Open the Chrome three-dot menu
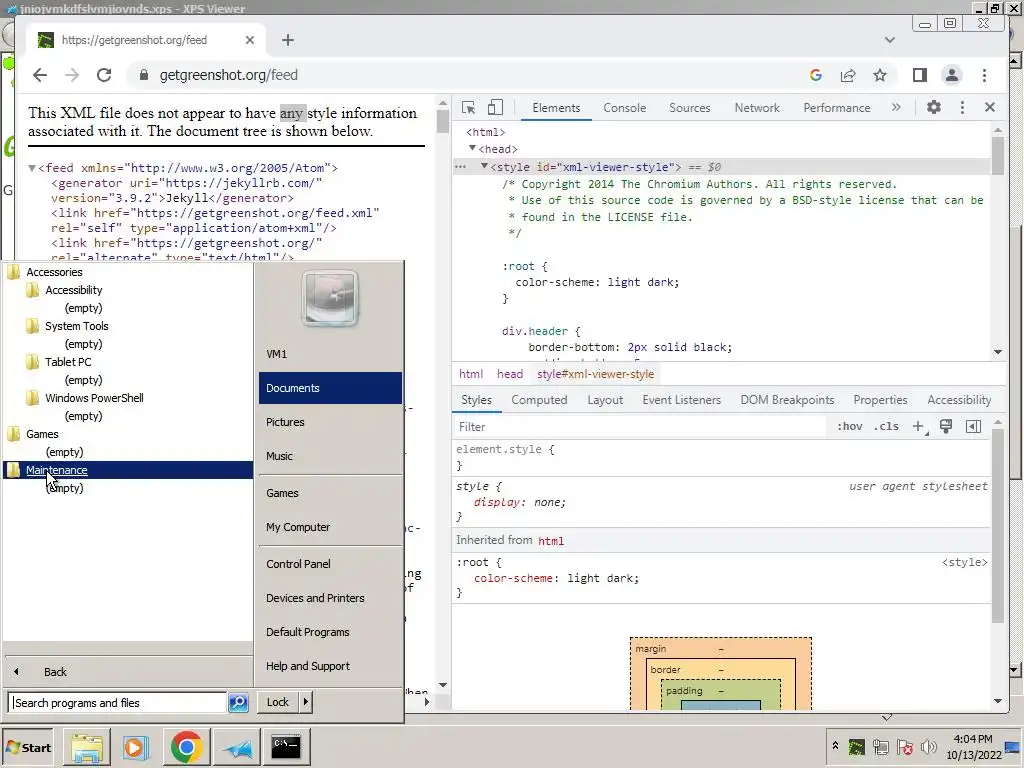1024x768 pixels. coord(984,75)
